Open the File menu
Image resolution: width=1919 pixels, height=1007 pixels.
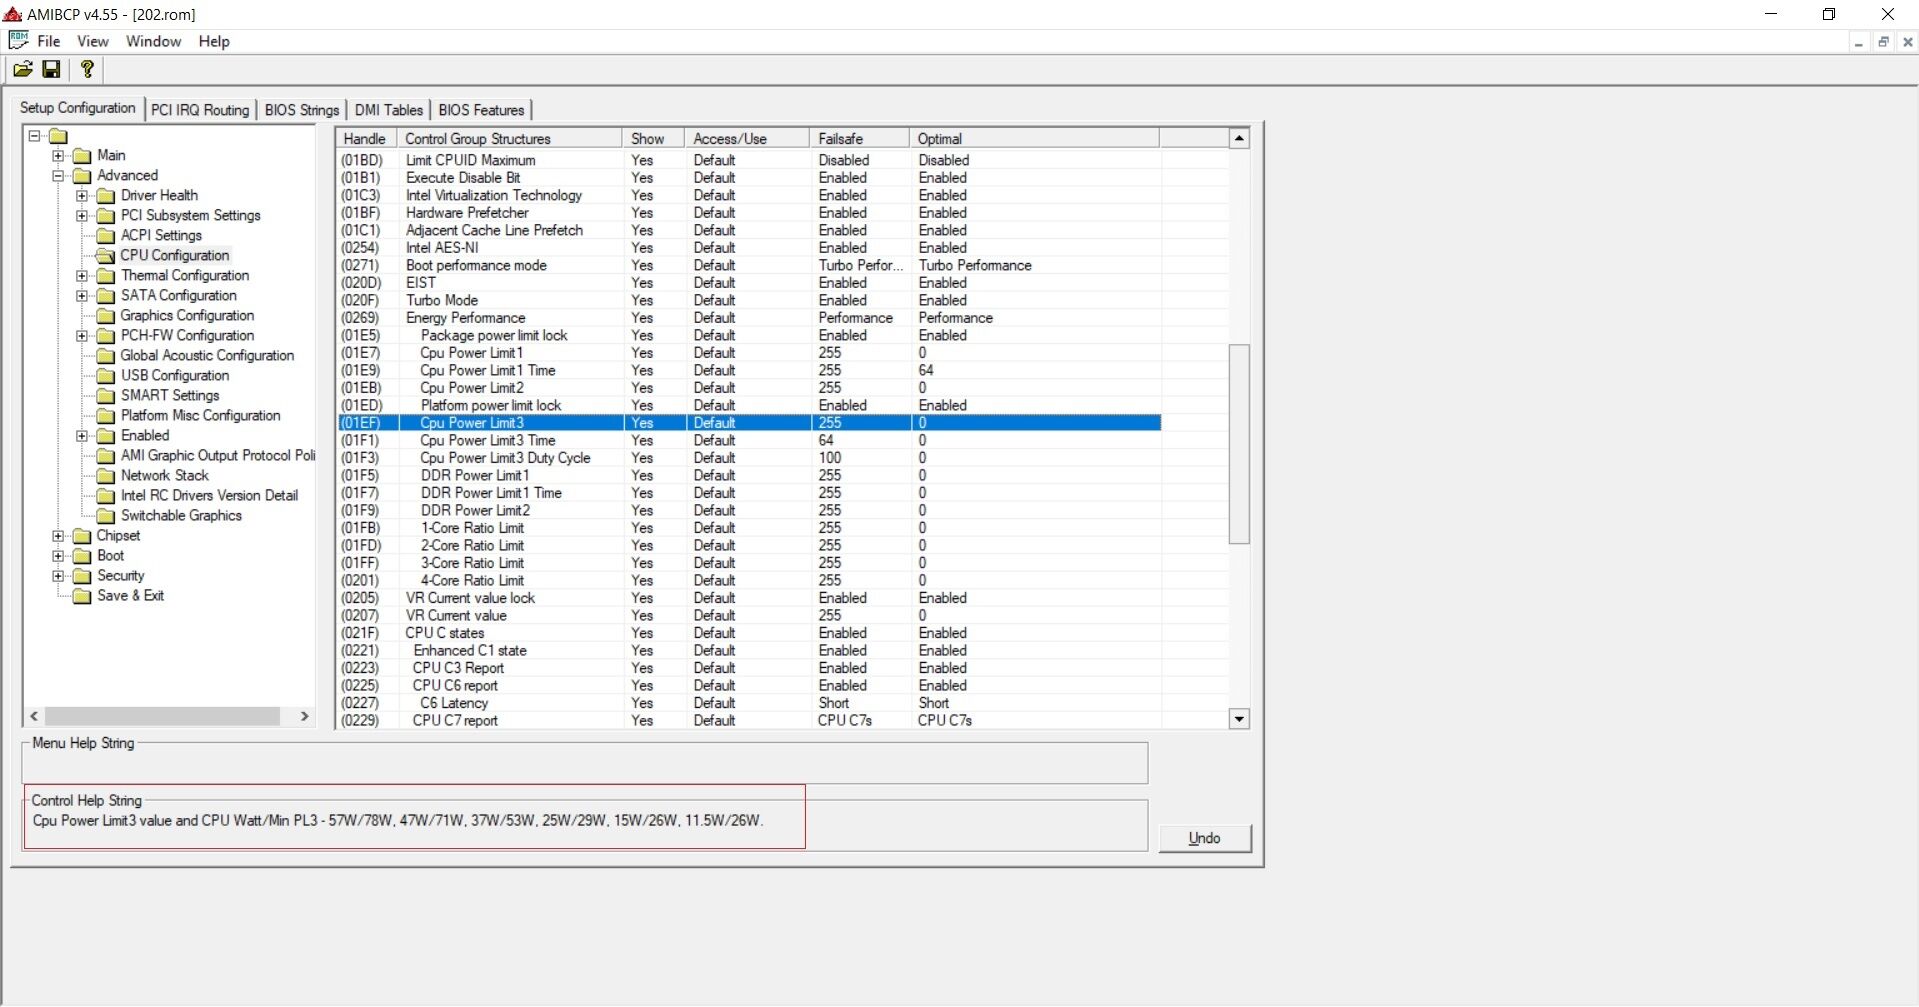tap(49, 41)
